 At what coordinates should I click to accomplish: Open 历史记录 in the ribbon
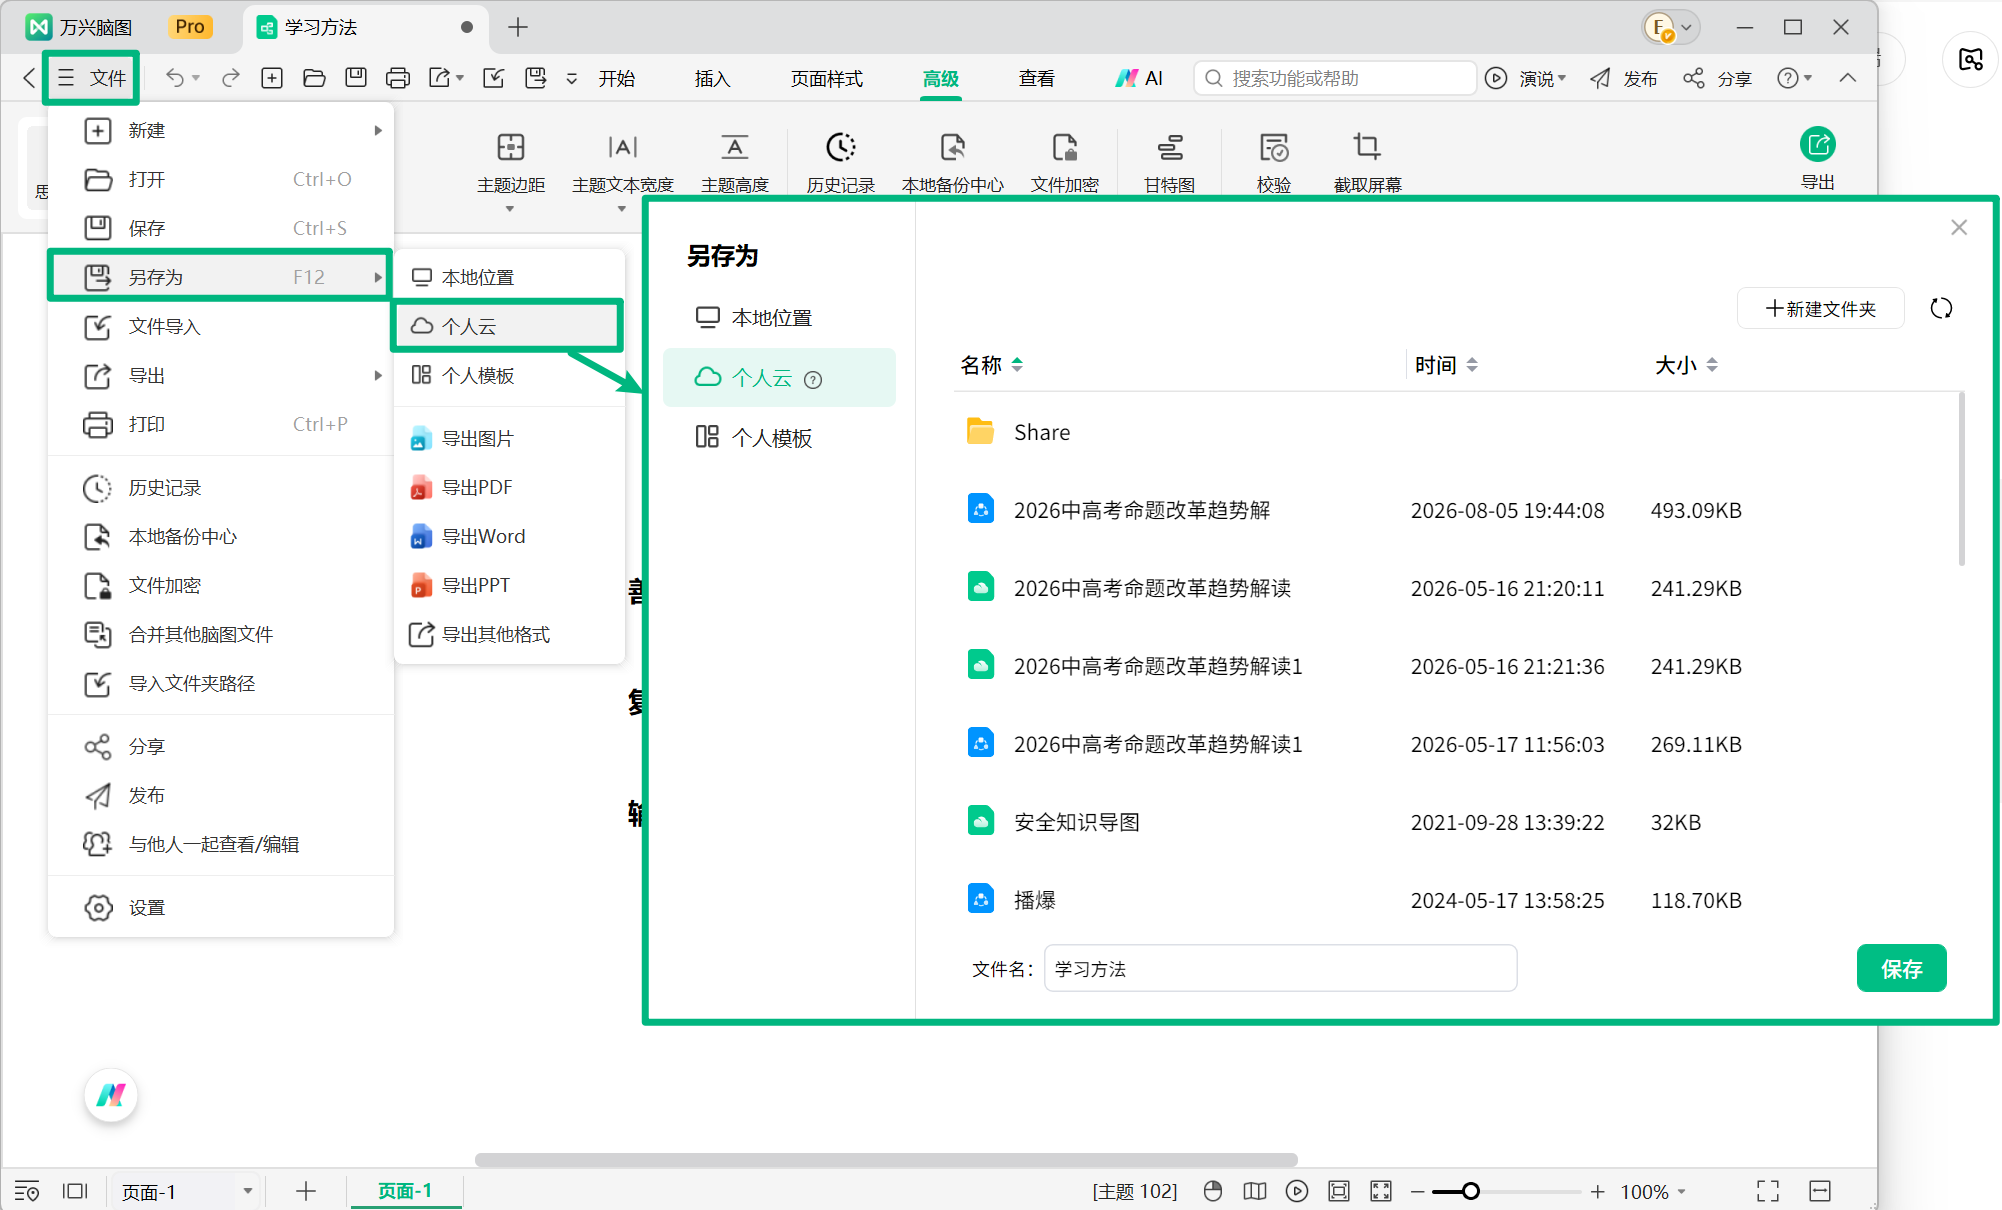pos(841,163)
